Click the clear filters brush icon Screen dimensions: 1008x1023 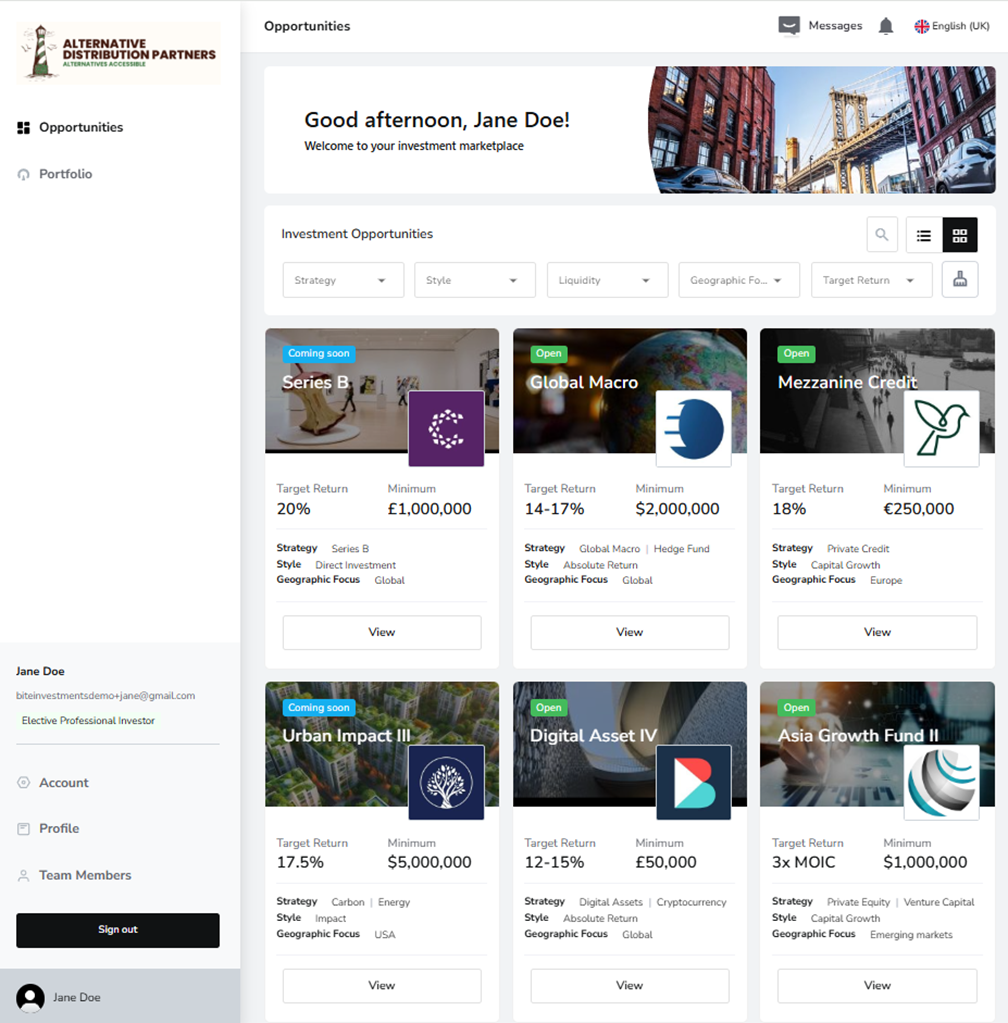point(960,280)
